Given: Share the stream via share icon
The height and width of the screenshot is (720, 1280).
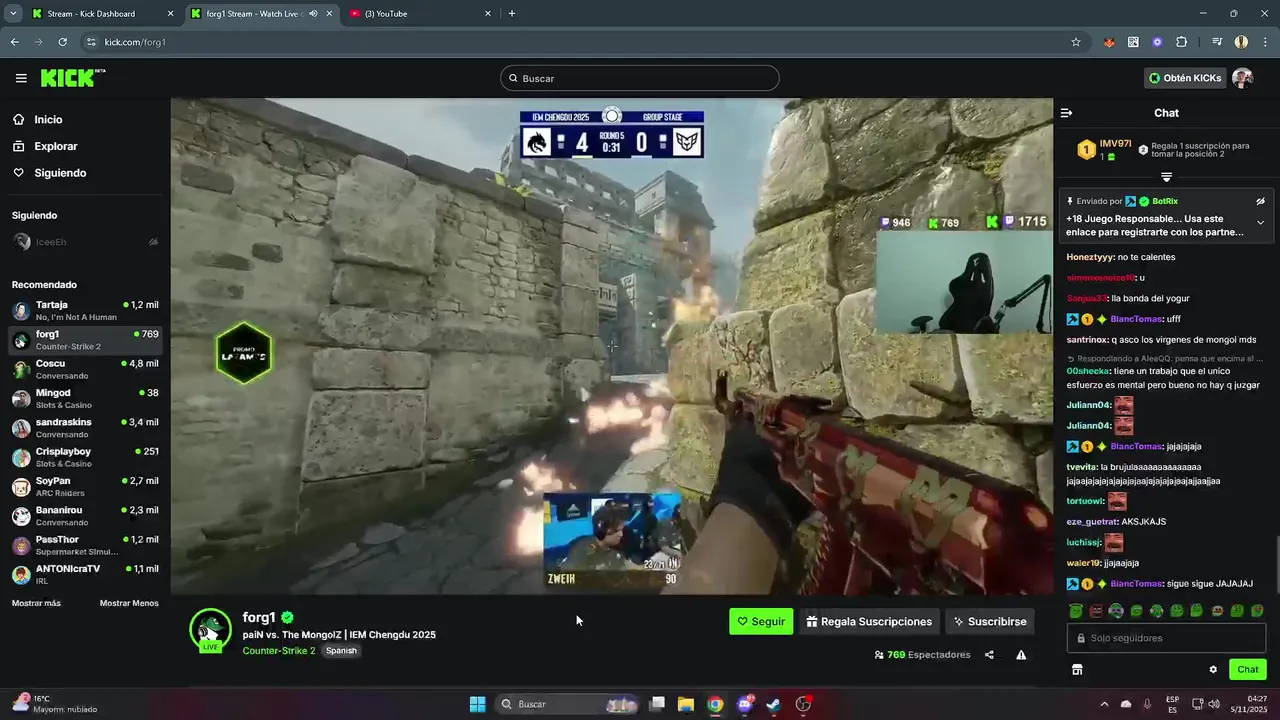Looking at the screenshot, I should 989,655.
